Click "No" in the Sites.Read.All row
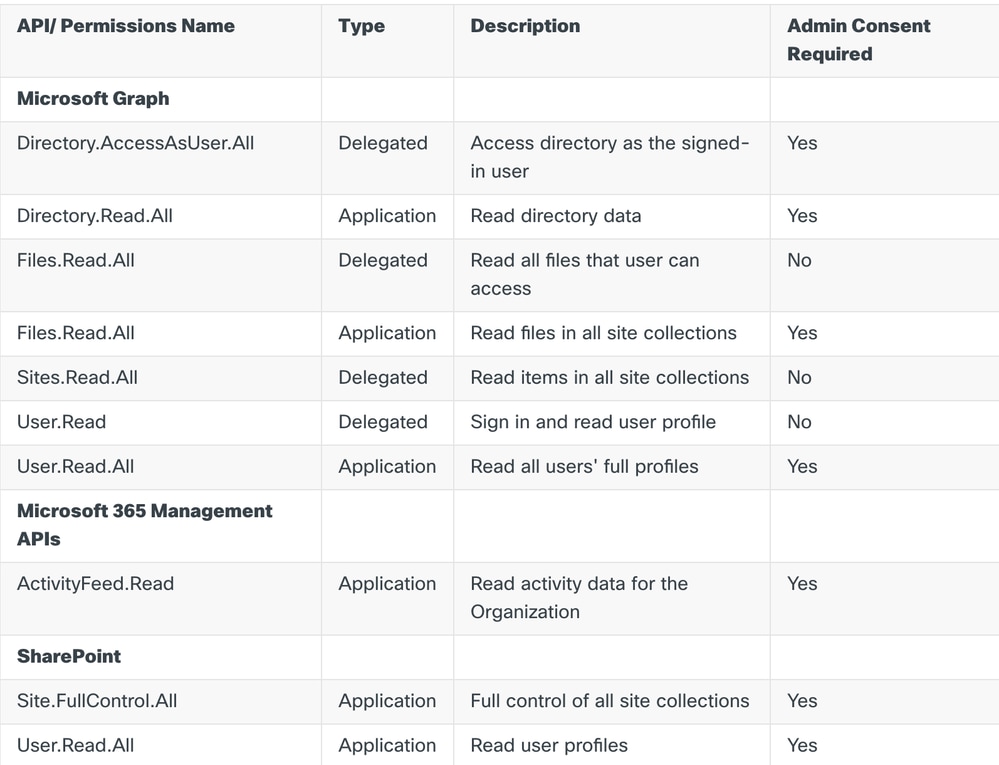The height and width of the screenshot is (765, 999). [x=800, y=378]
